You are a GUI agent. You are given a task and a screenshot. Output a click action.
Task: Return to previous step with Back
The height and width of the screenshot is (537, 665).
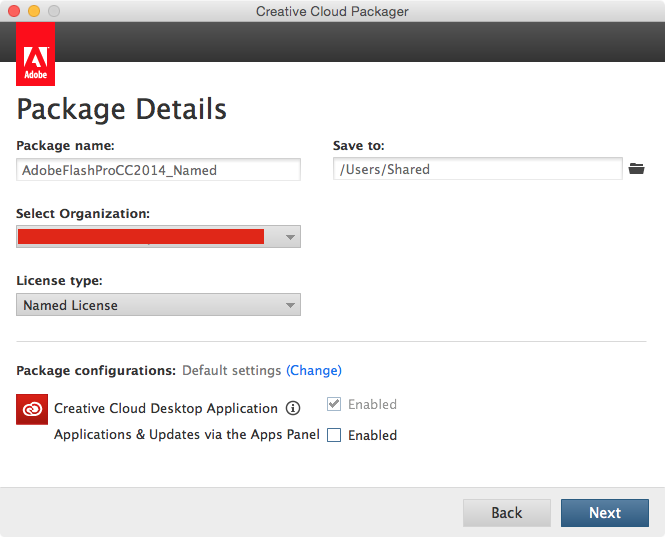click(x=507, y=513)
